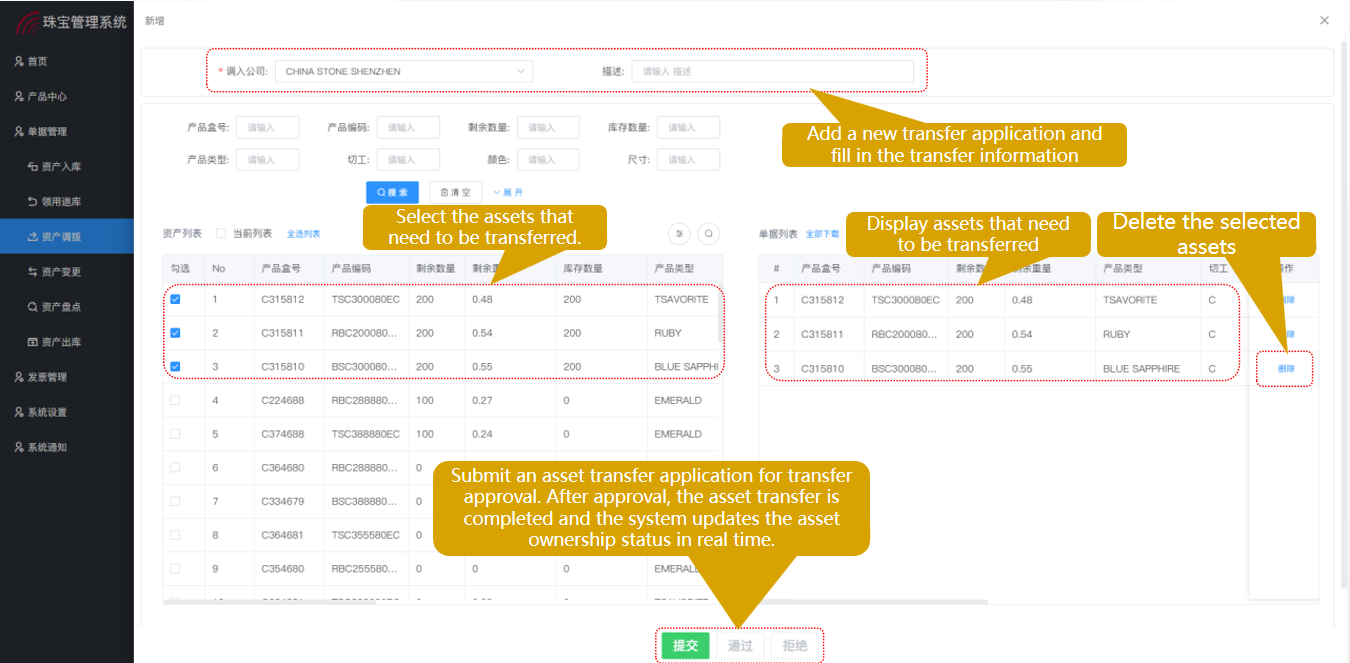Check the checkbox for row C224688

[x=176, y=400]
